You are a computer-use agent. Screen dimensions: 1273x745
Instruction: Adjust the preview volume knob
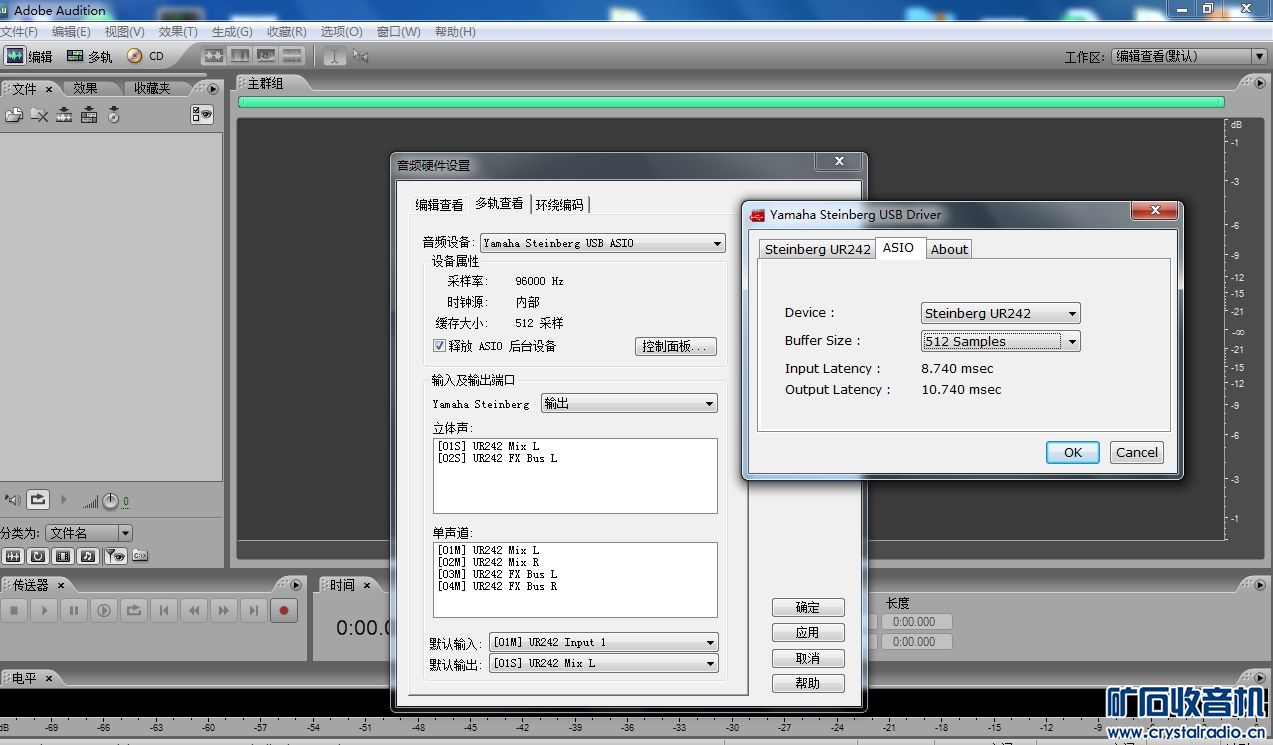tap(110, 501)
